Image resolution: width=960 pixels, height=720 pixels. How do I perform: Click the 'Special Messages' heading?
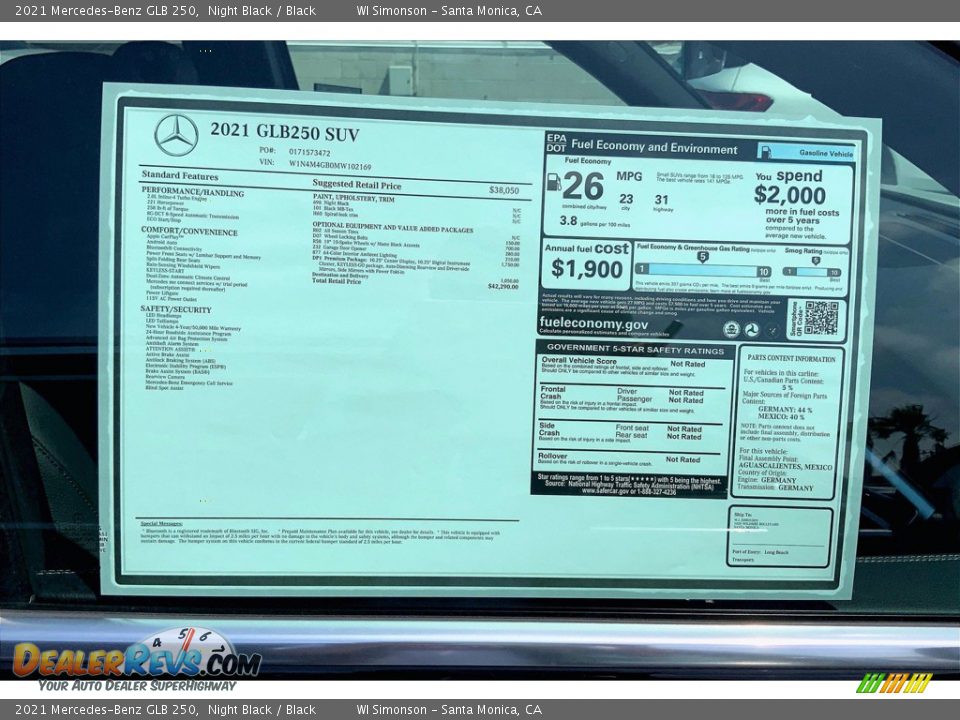tap(161, 523)
